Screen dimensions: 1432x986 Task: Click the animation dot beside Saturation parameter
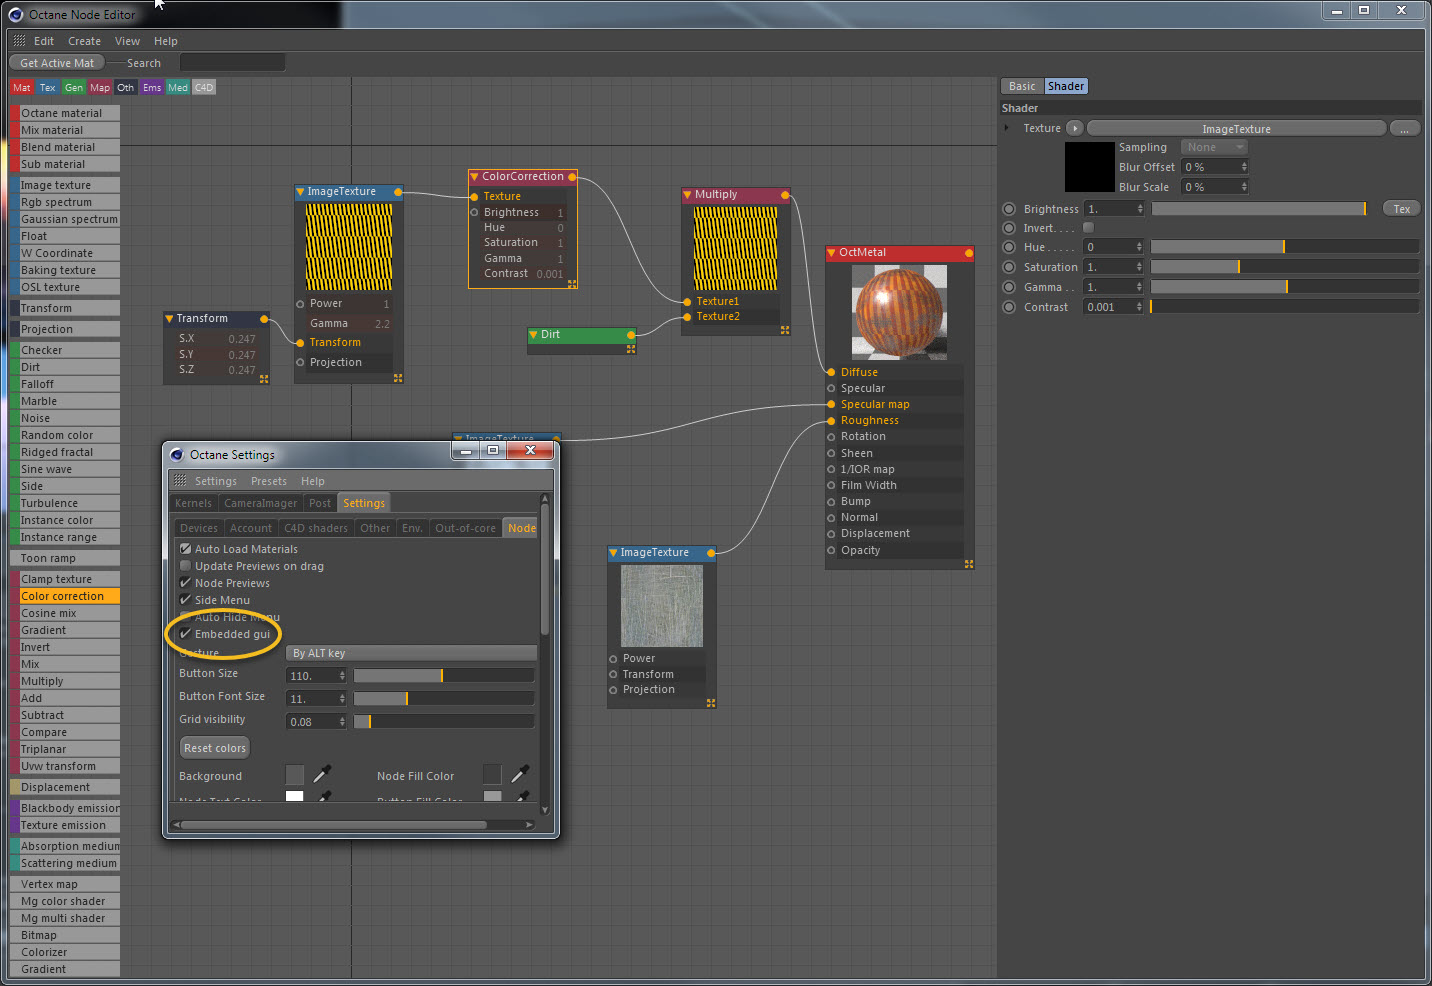(1009, 267)
